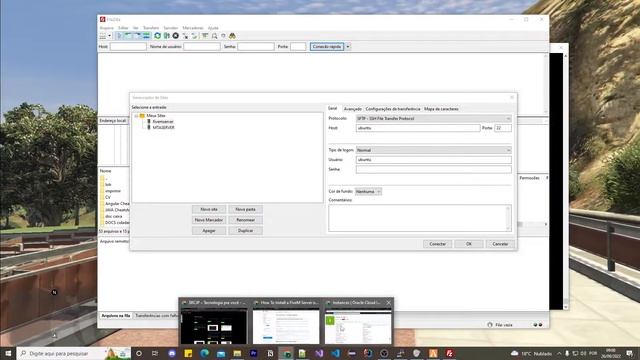Open the Conexão rápida history dropdown arrow
The width and height of the screenshot is (640, 360).
(x=348, y=47)
